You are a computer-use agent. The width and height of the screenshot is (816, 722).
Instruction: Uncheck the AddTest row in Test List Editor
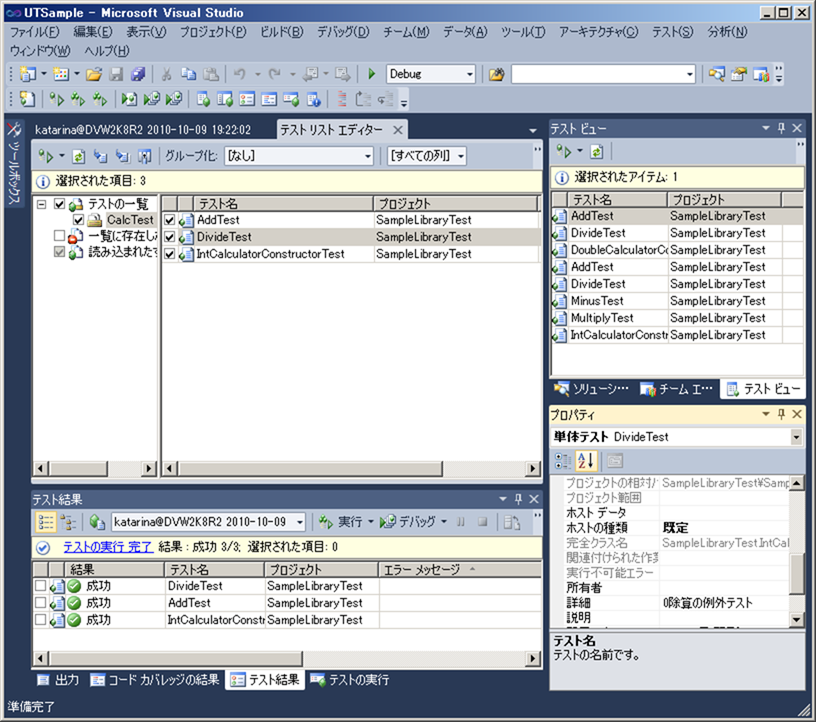click(x=170, y=220)
